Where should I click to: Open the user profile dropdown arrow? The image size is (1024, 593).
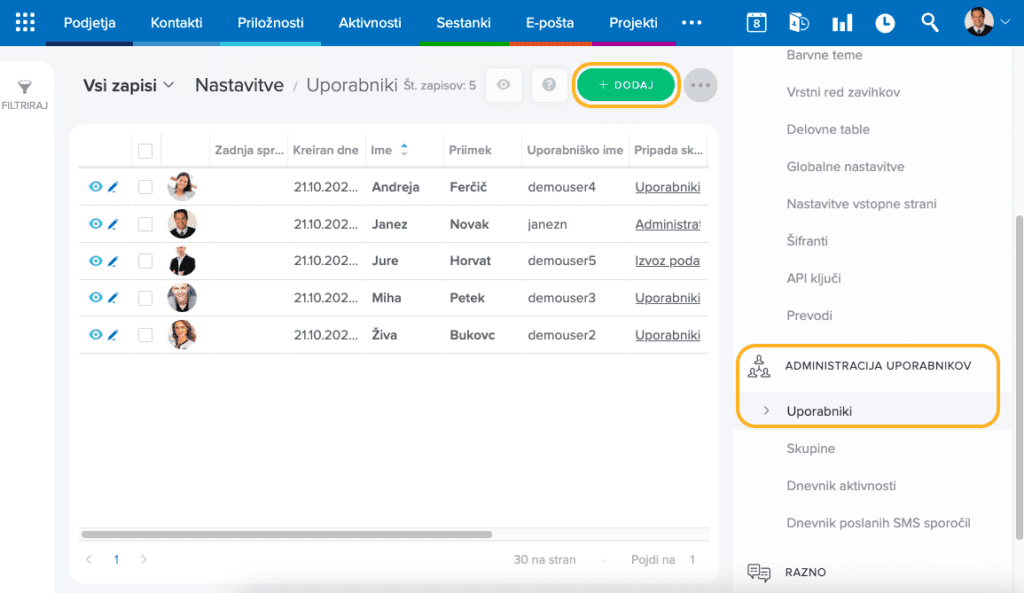point(1005,22)
